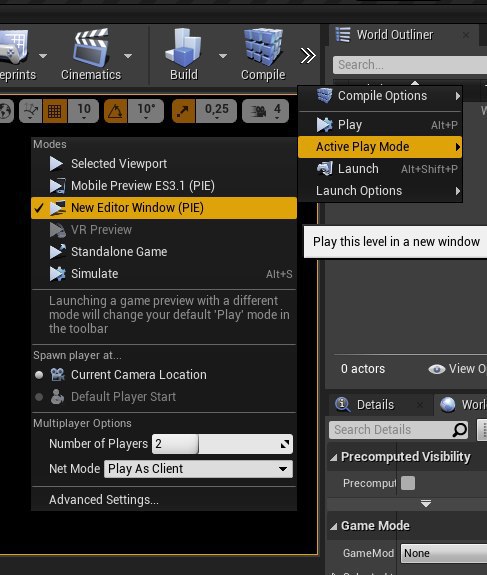Click the World Outliner list icon

coord(343,35)
